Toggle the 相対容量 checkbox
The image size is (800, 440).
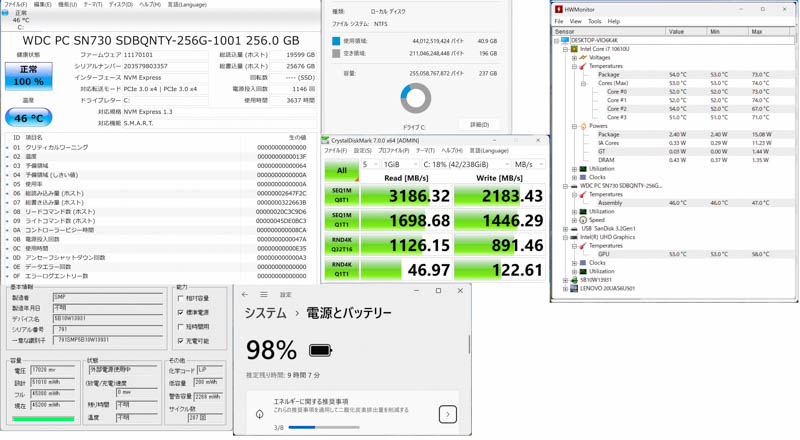click(x=181, y=299)
